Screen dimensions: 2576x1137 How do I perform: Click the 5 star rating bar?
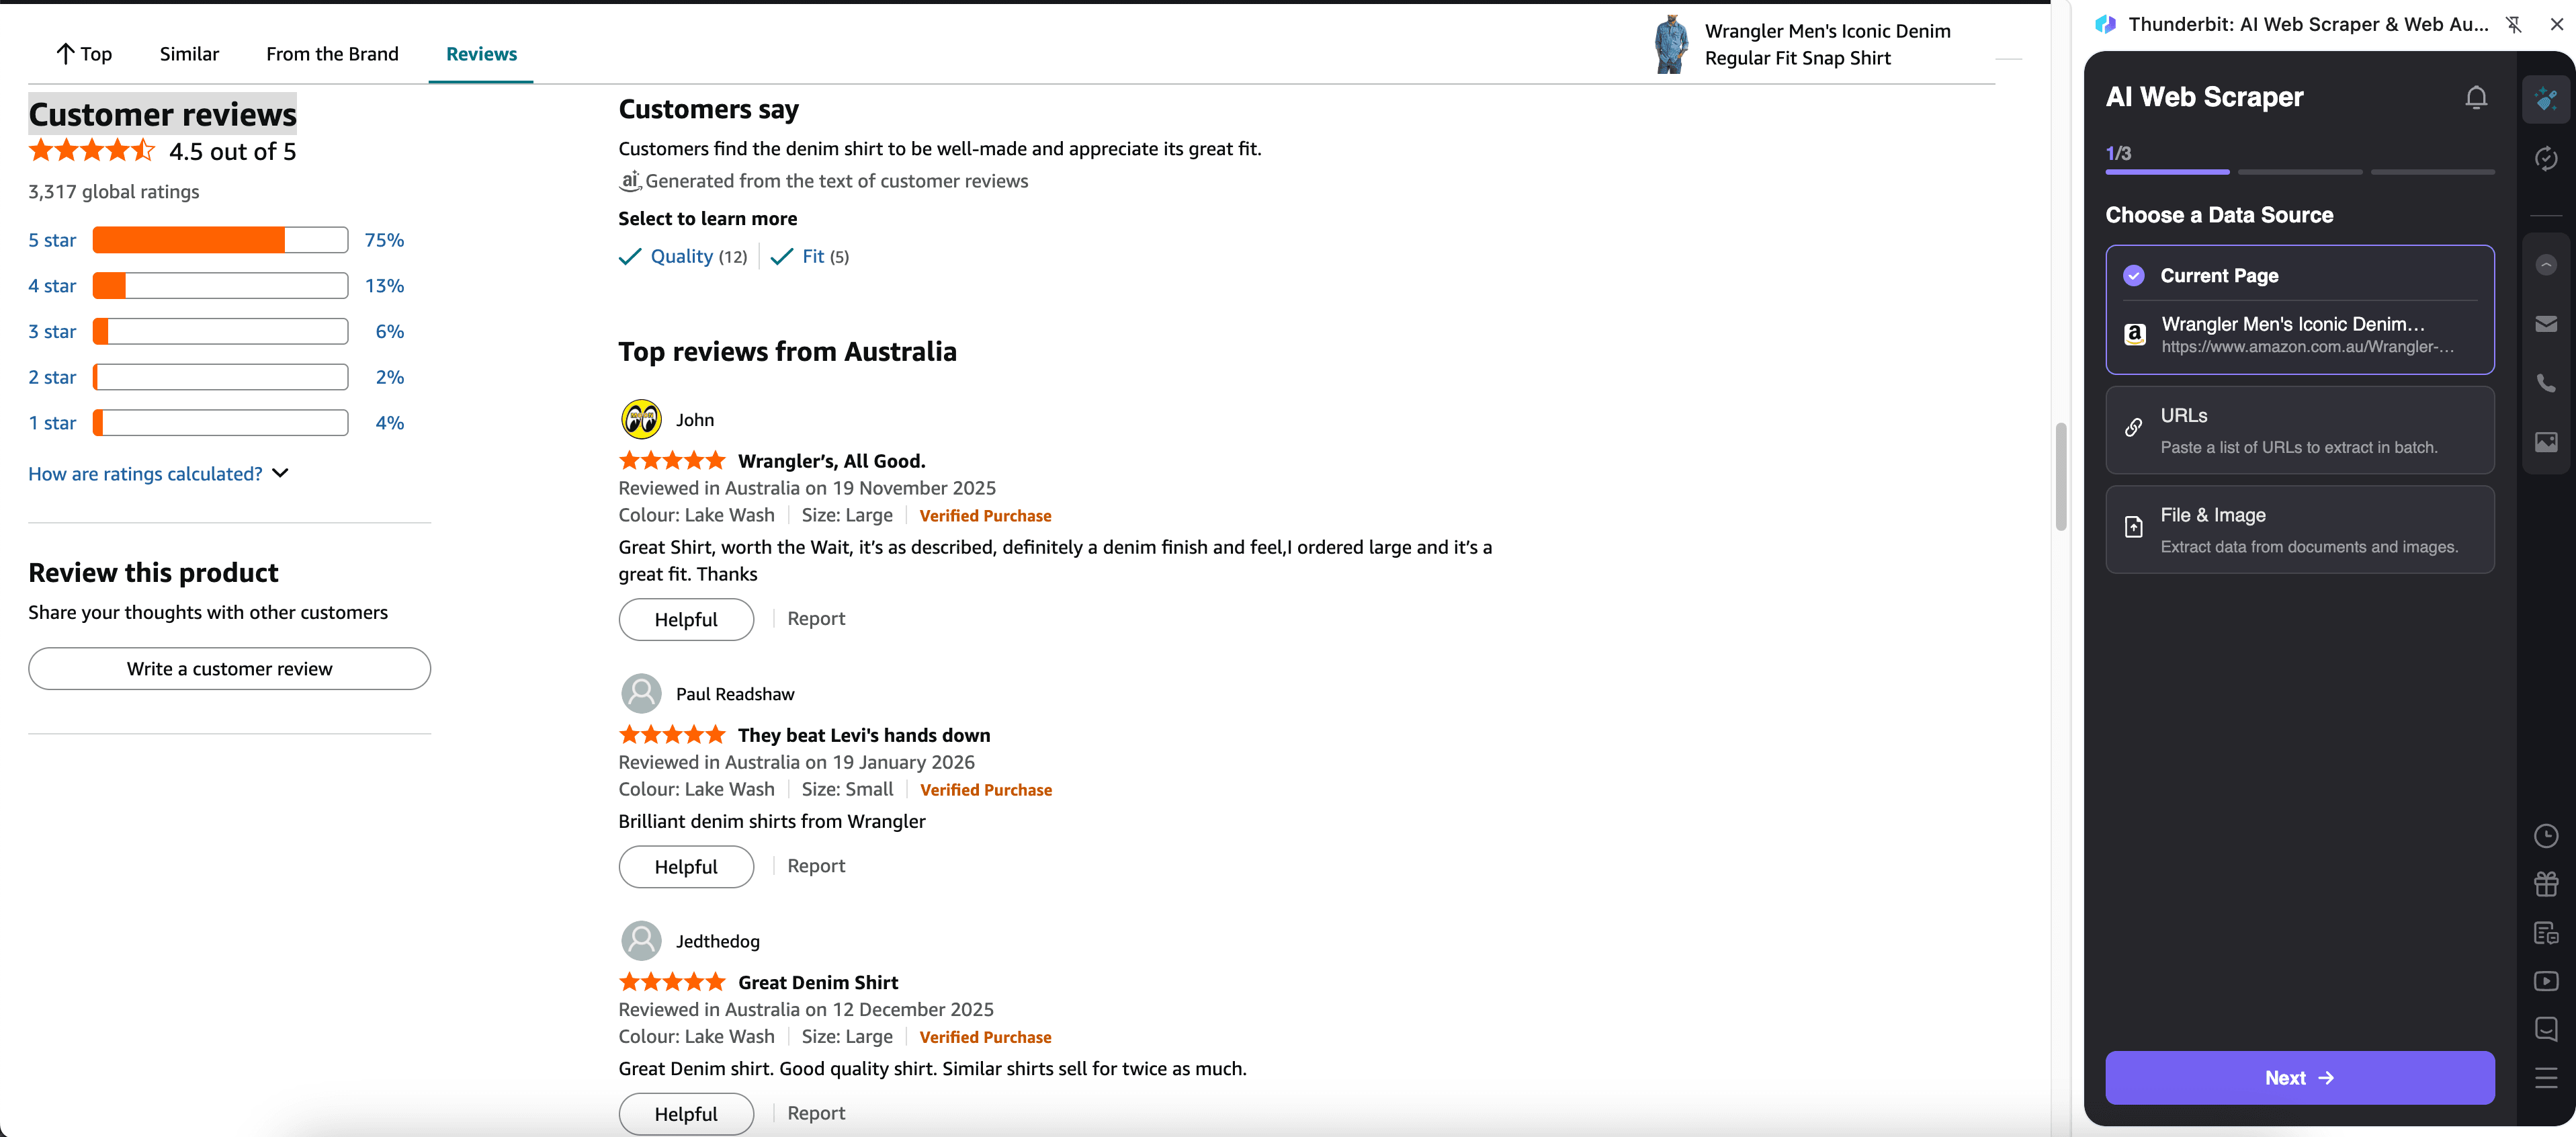pos(220,240)
